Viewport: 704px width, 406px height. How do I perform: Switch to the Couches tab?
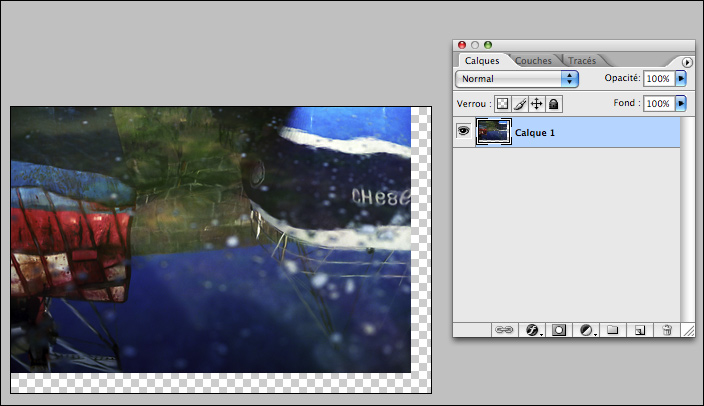(x=533, y=61)
